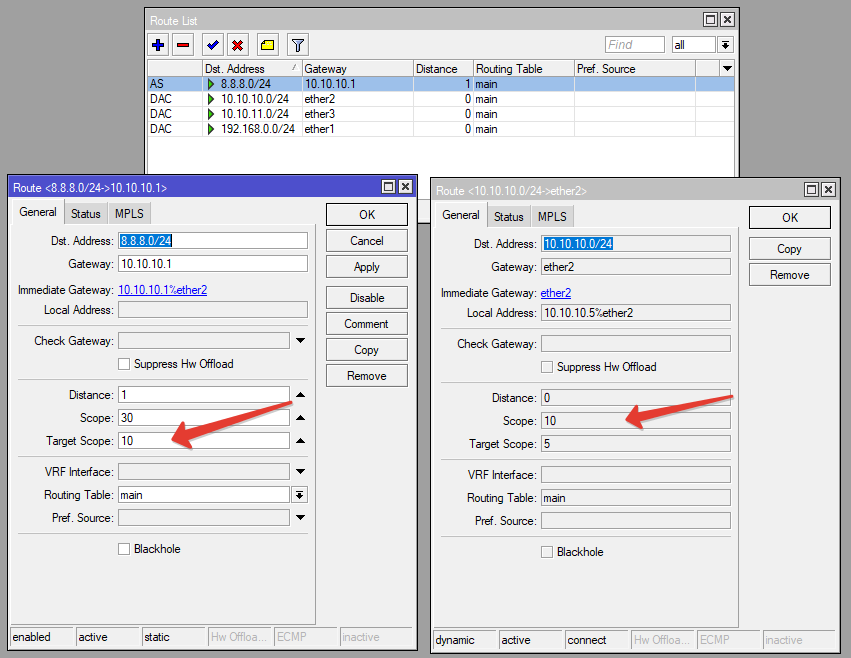Screen dimensions: 851x658
Task: Follow Immediate Gateway 10.10.10.1%ether2 link
Action: coord(163,290)
